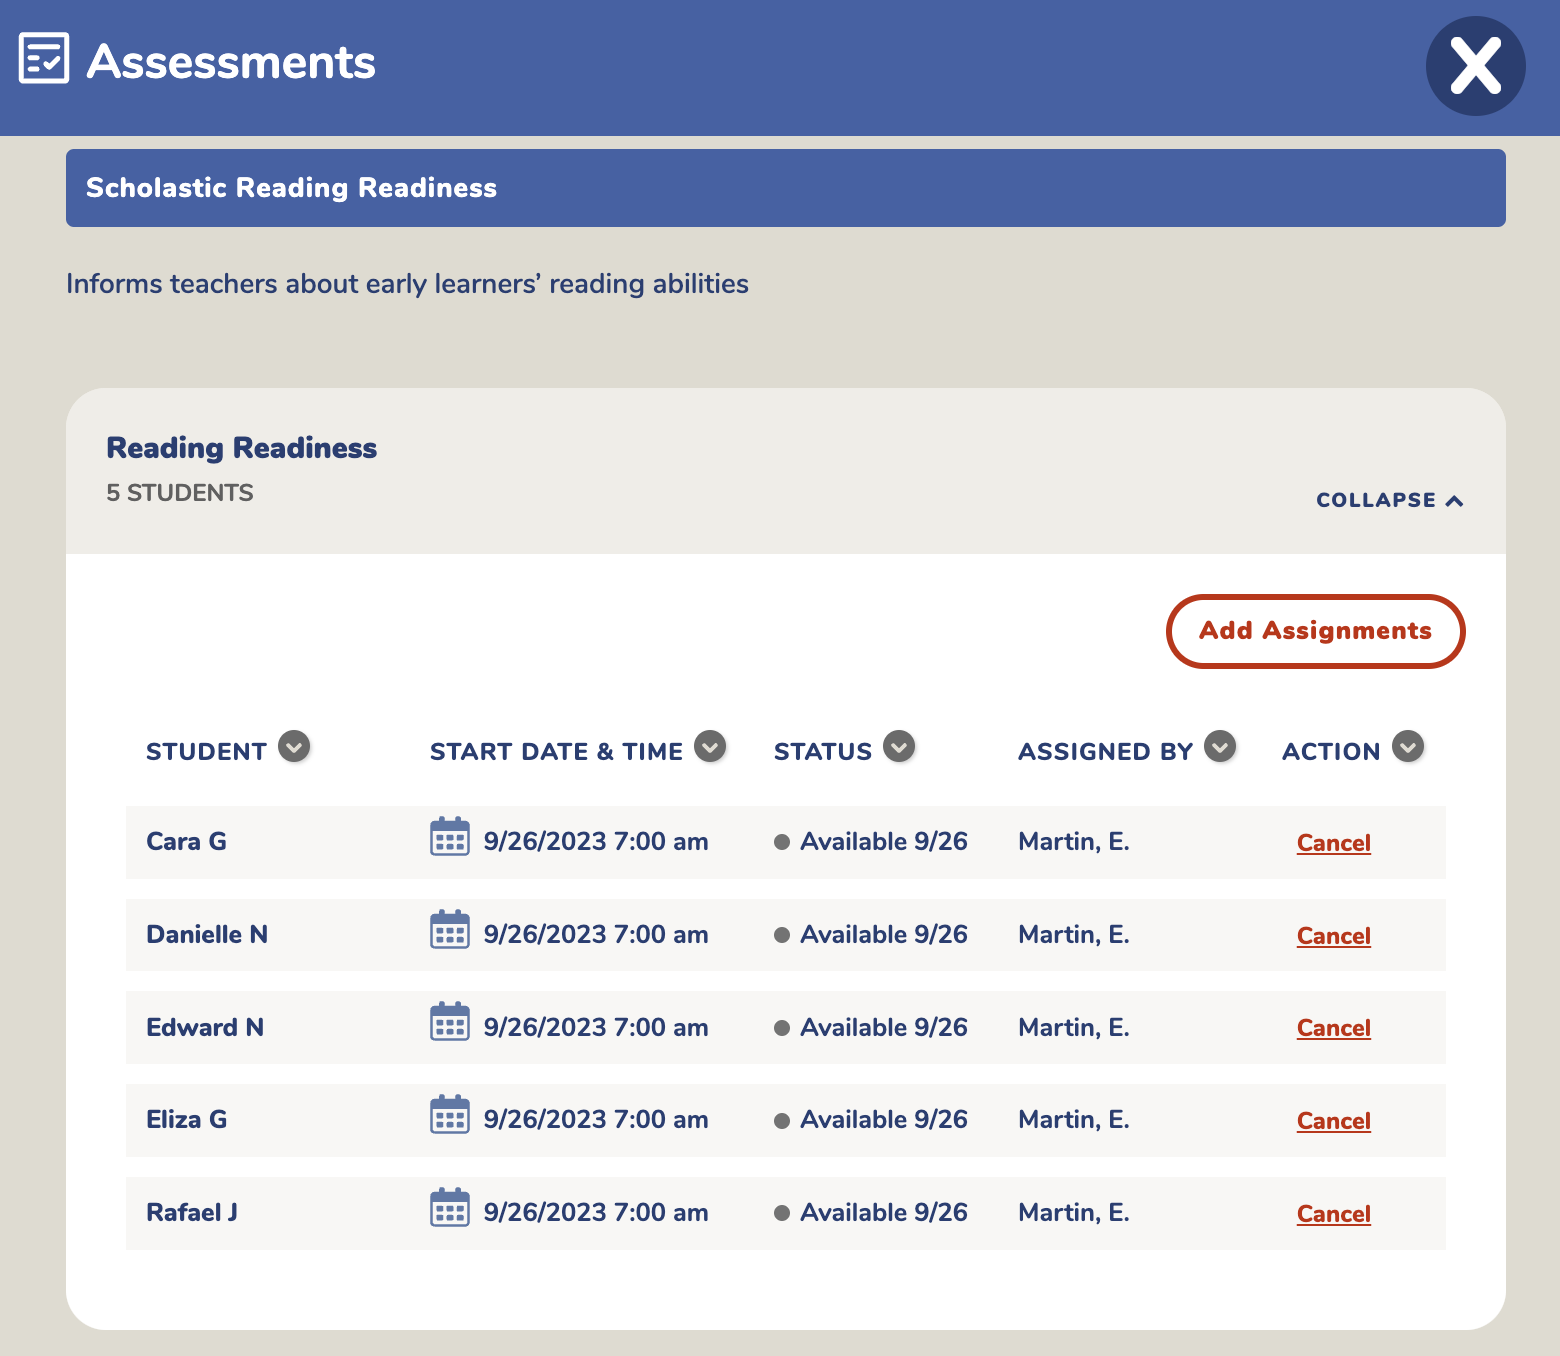This screenshot has height=1356, width=1560.
Task: Click student name Danielle N
Action: (x=207, y=935)
